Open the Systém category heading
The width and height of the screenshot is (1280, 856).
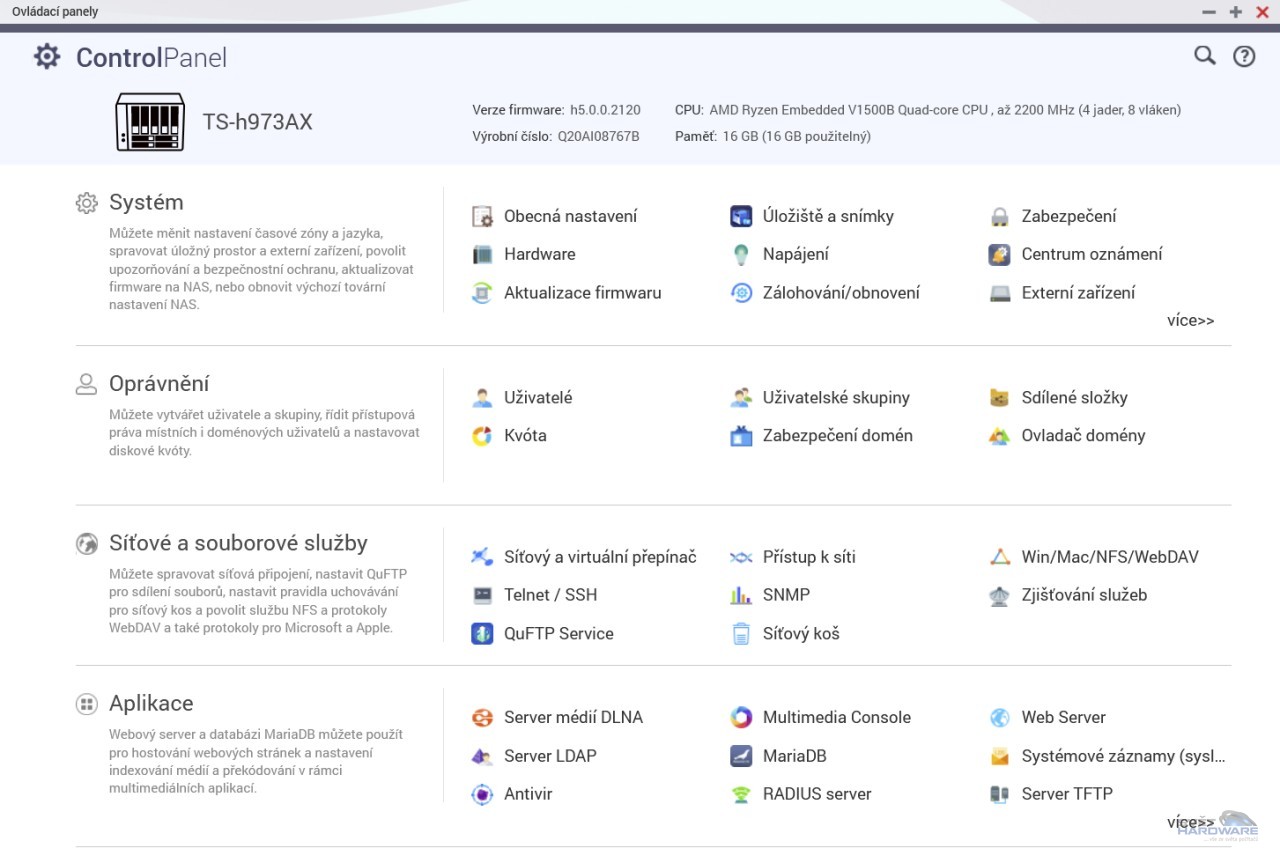146,202
